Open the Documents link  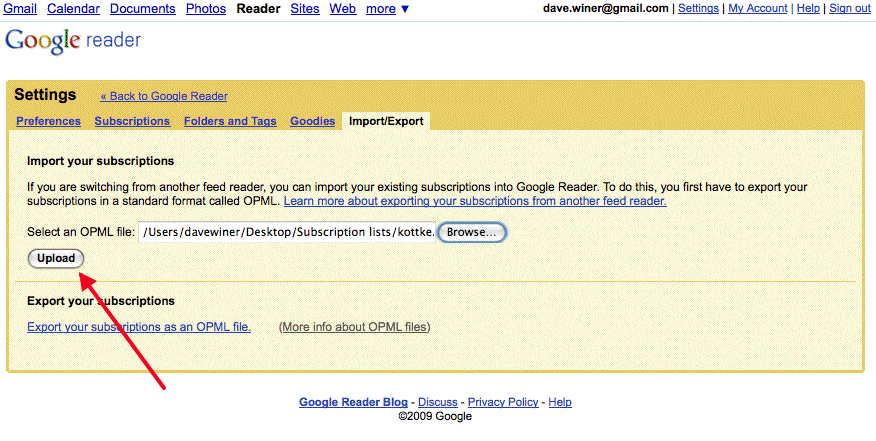[142, 9]
